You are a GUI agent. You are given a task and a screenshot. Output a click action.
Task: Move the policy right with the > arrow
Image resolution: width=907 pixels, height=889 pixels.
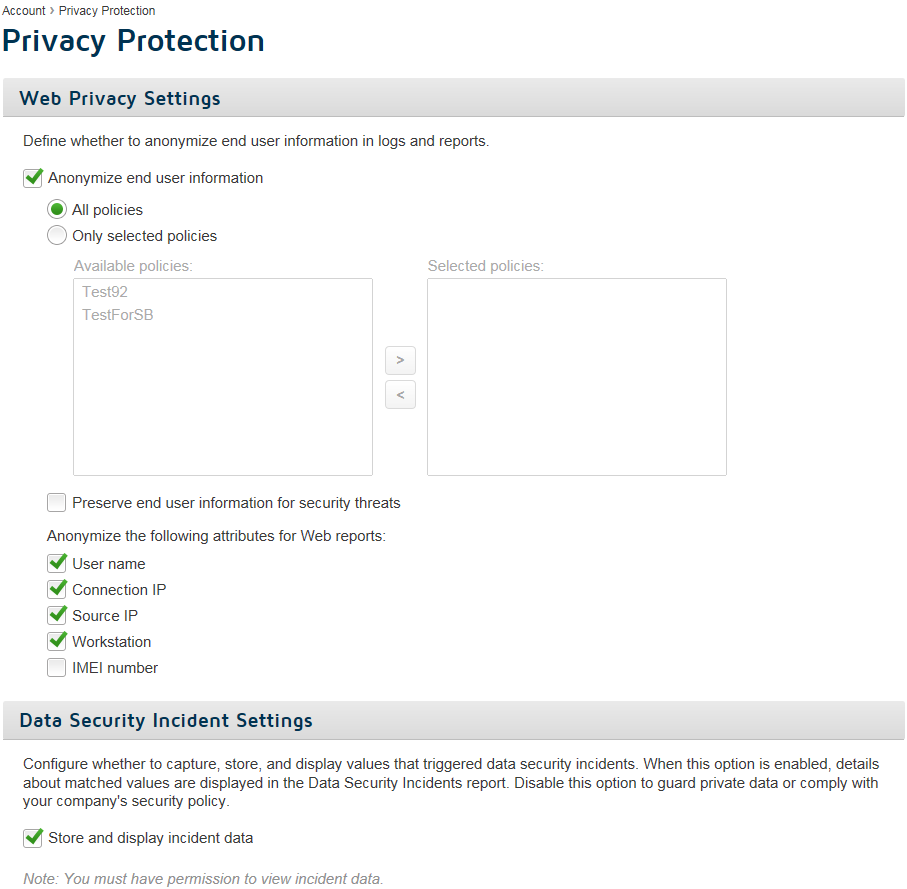pos(400,360)
